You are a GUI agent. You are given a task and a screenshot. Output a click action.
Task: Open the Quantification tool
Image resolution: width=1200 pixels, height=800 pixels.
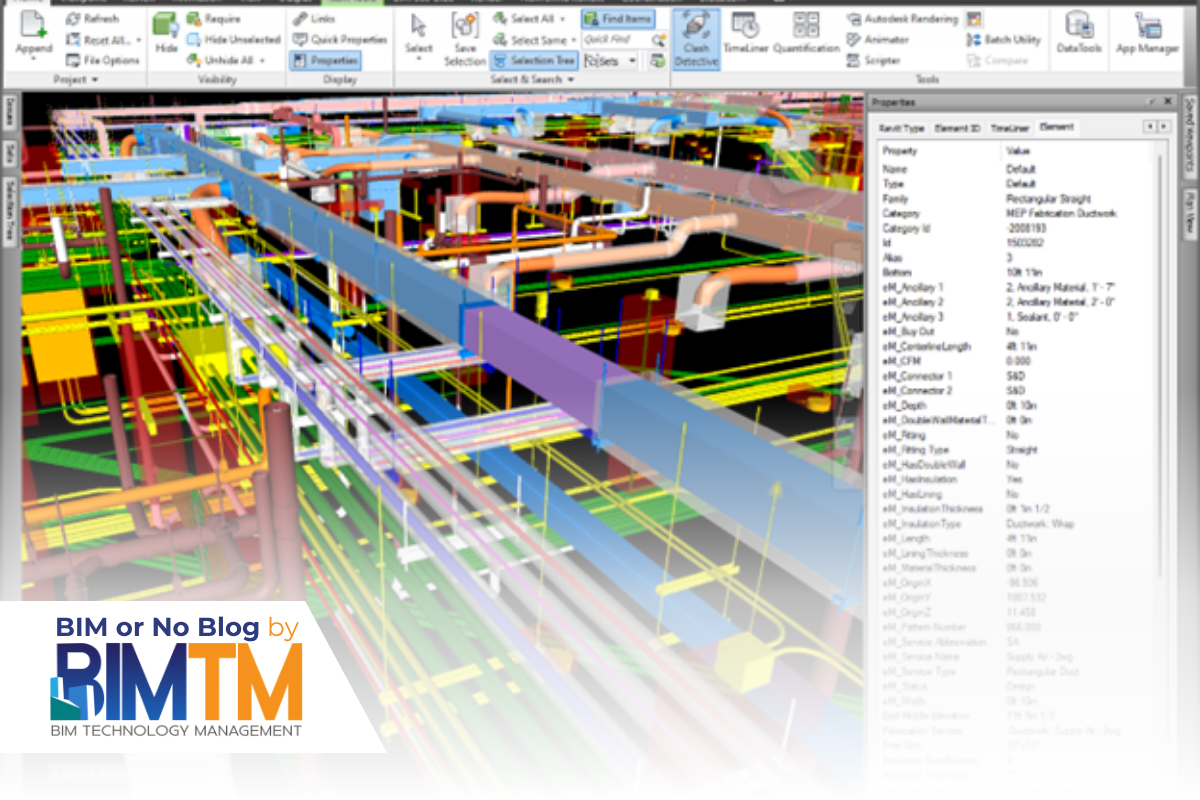click(806, 34)
